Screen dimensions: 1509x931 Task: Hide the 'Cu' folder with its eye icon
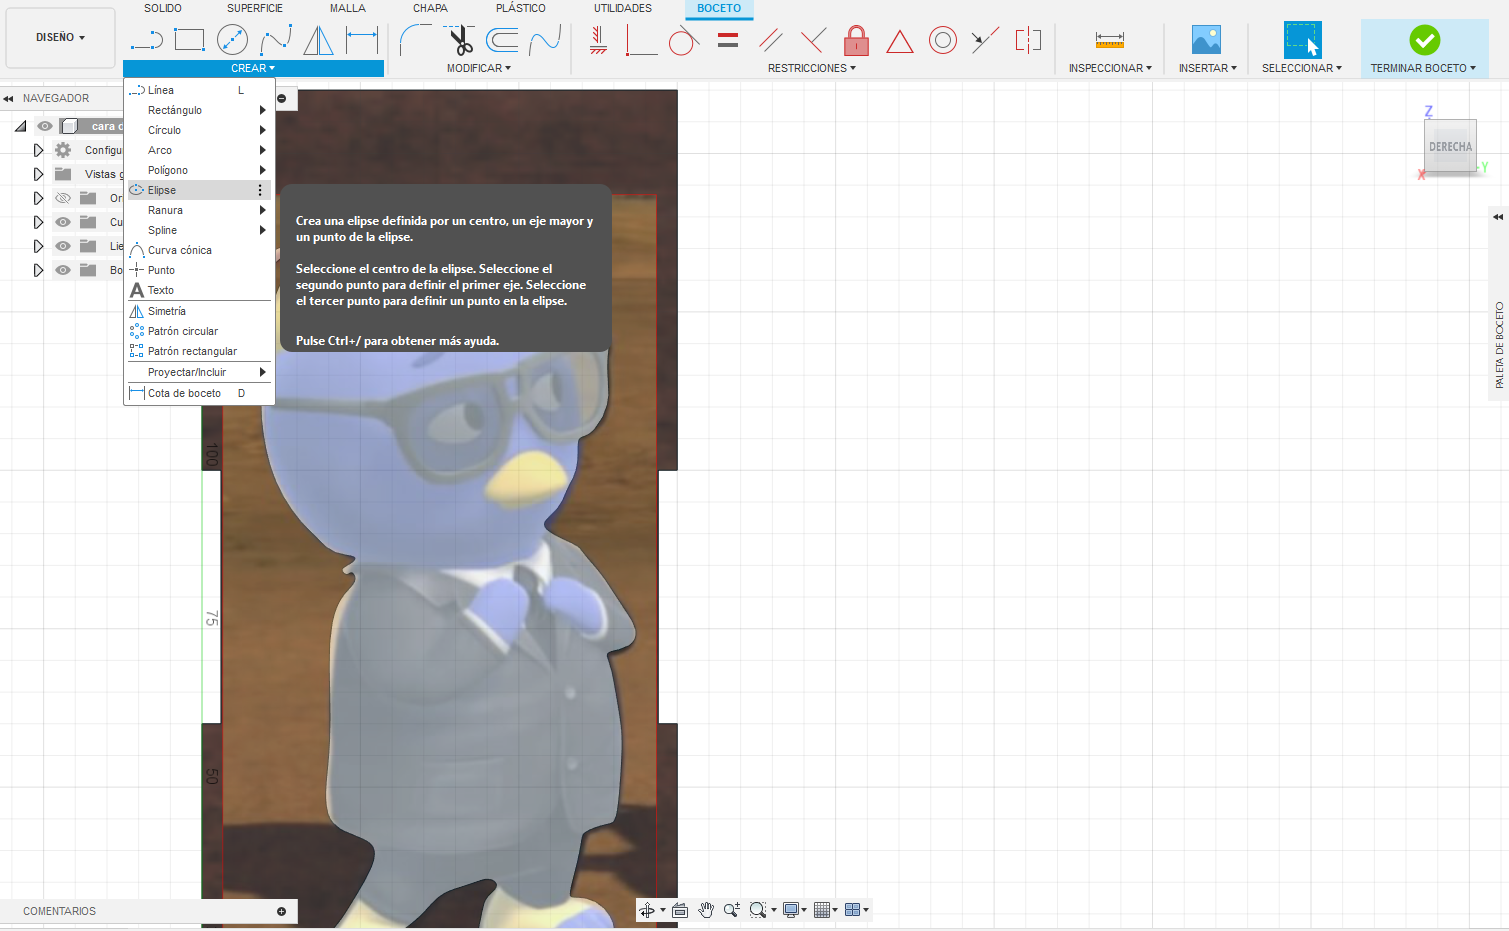click(x=63, y=222)
